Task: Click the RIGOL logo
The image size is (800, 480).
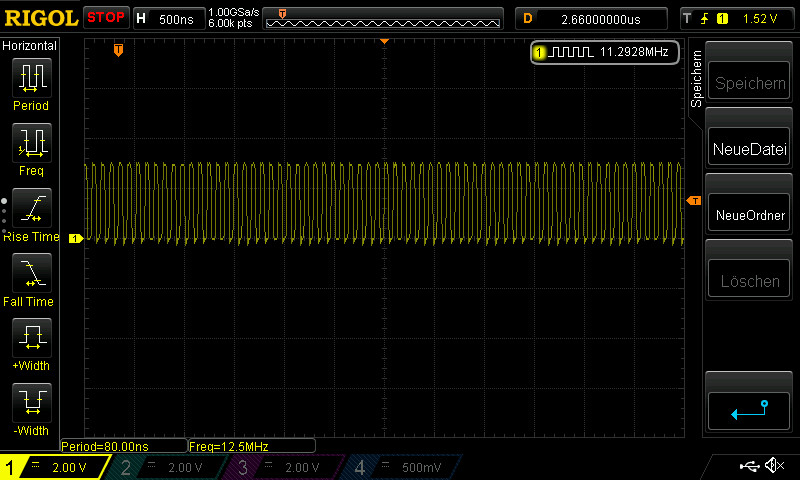Action: pyautogui.click(x=41, y=18)
